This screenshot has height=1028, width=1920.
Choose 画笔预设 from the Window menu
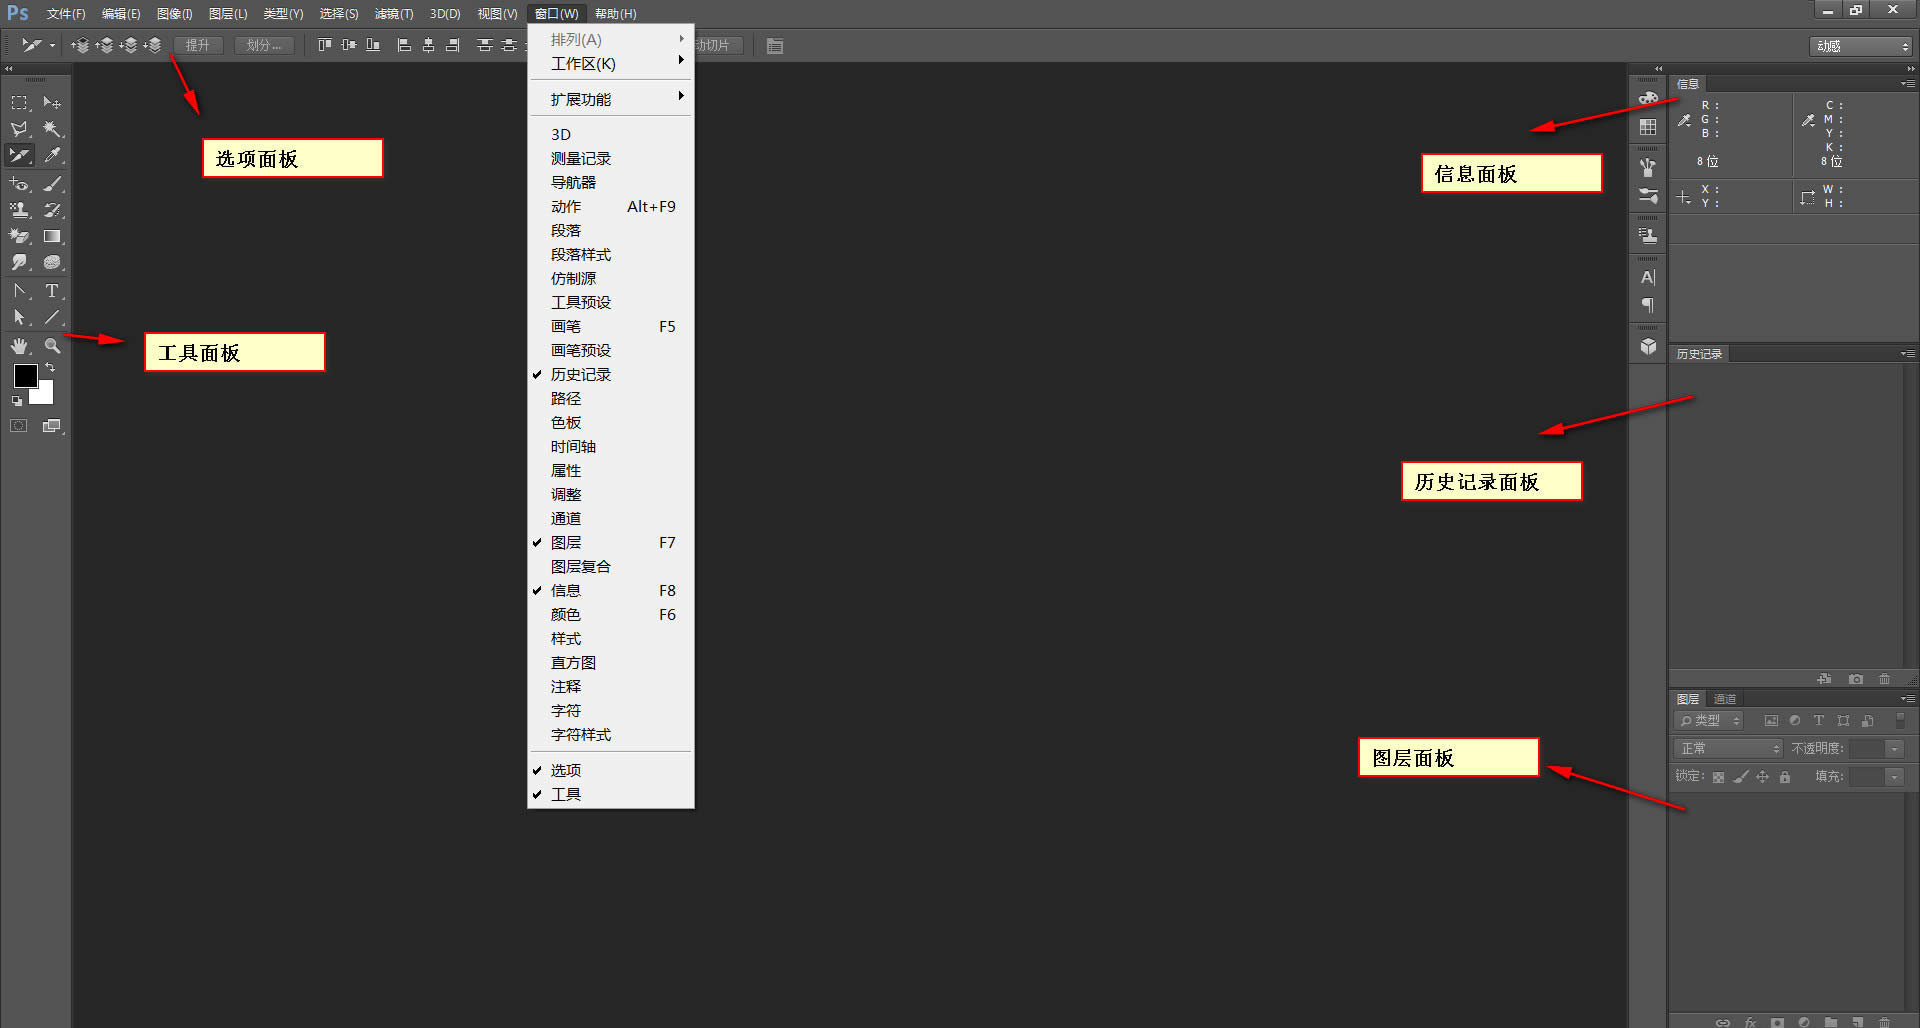(x=580, y=351)
